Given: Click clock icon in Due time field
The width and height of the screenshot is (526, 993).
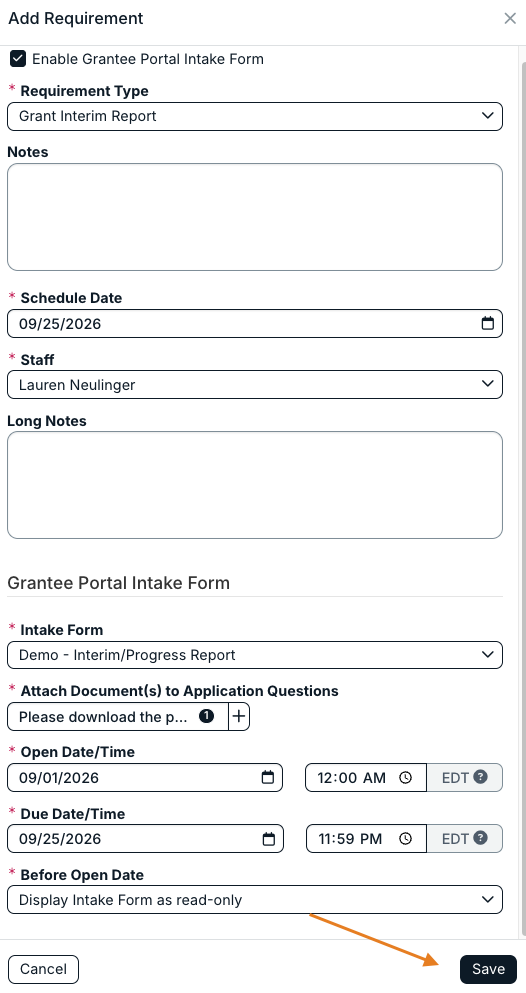Looking at the screenshot, I should click(x=405, y=839).
